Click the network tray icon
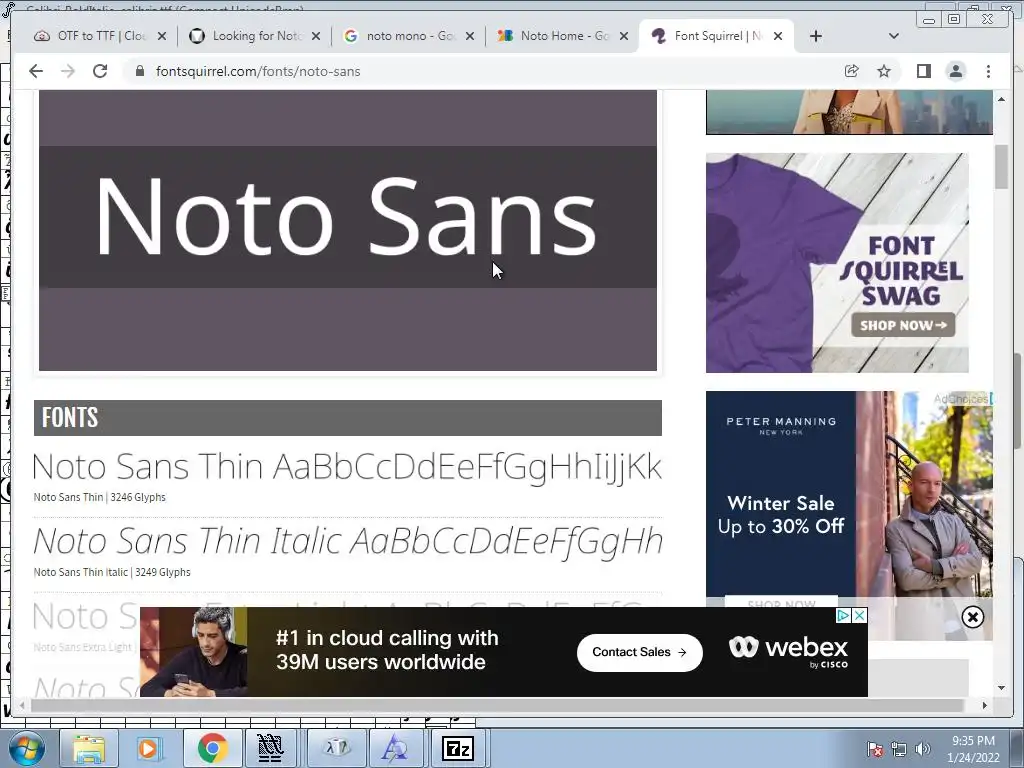Image resolution: width=1024 pixels, height=768 pixels. coord(899,749)
